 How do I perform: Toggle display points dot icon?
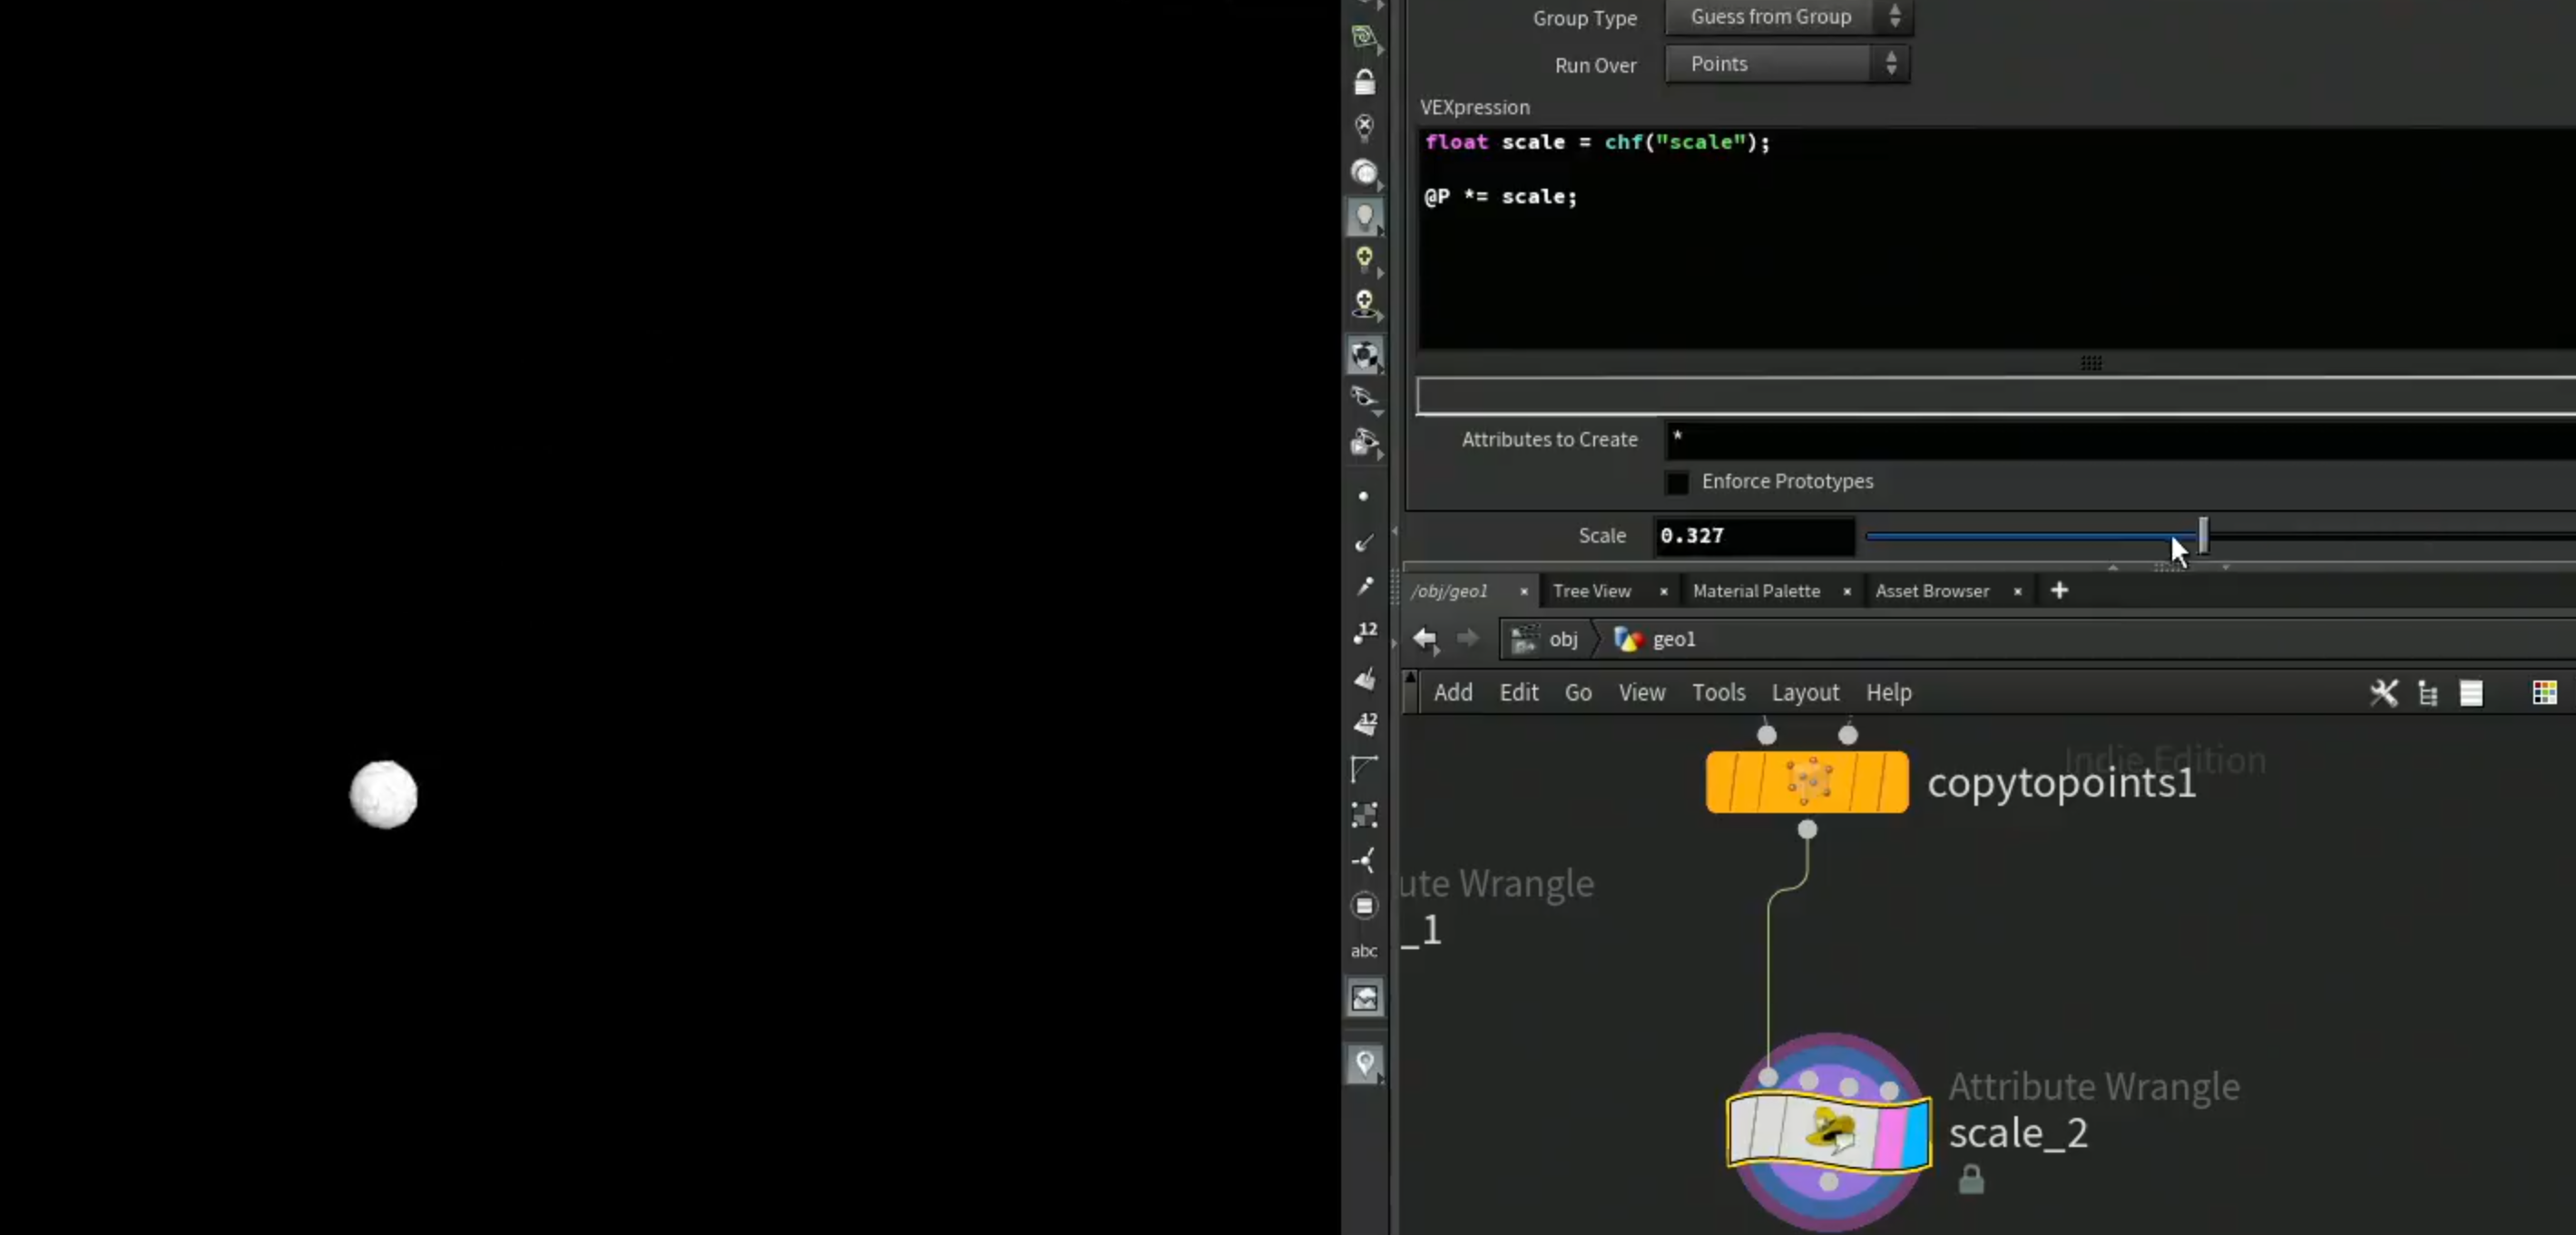1363,496
